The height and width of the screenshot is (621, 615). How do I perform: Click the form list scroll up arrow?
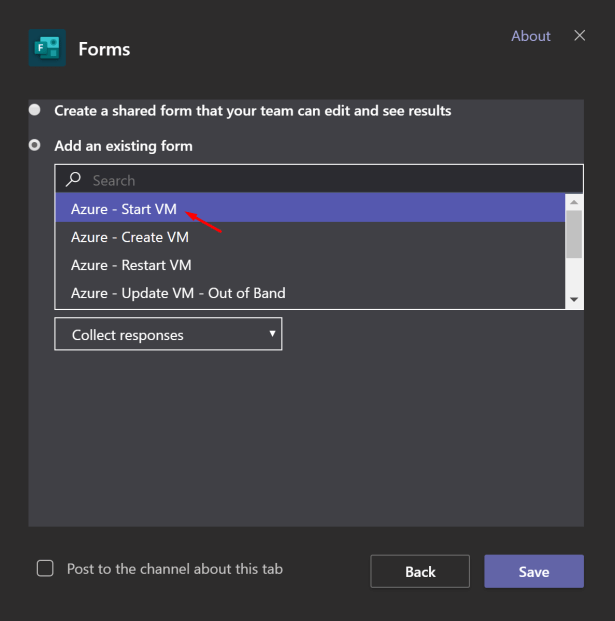[574, 202]
